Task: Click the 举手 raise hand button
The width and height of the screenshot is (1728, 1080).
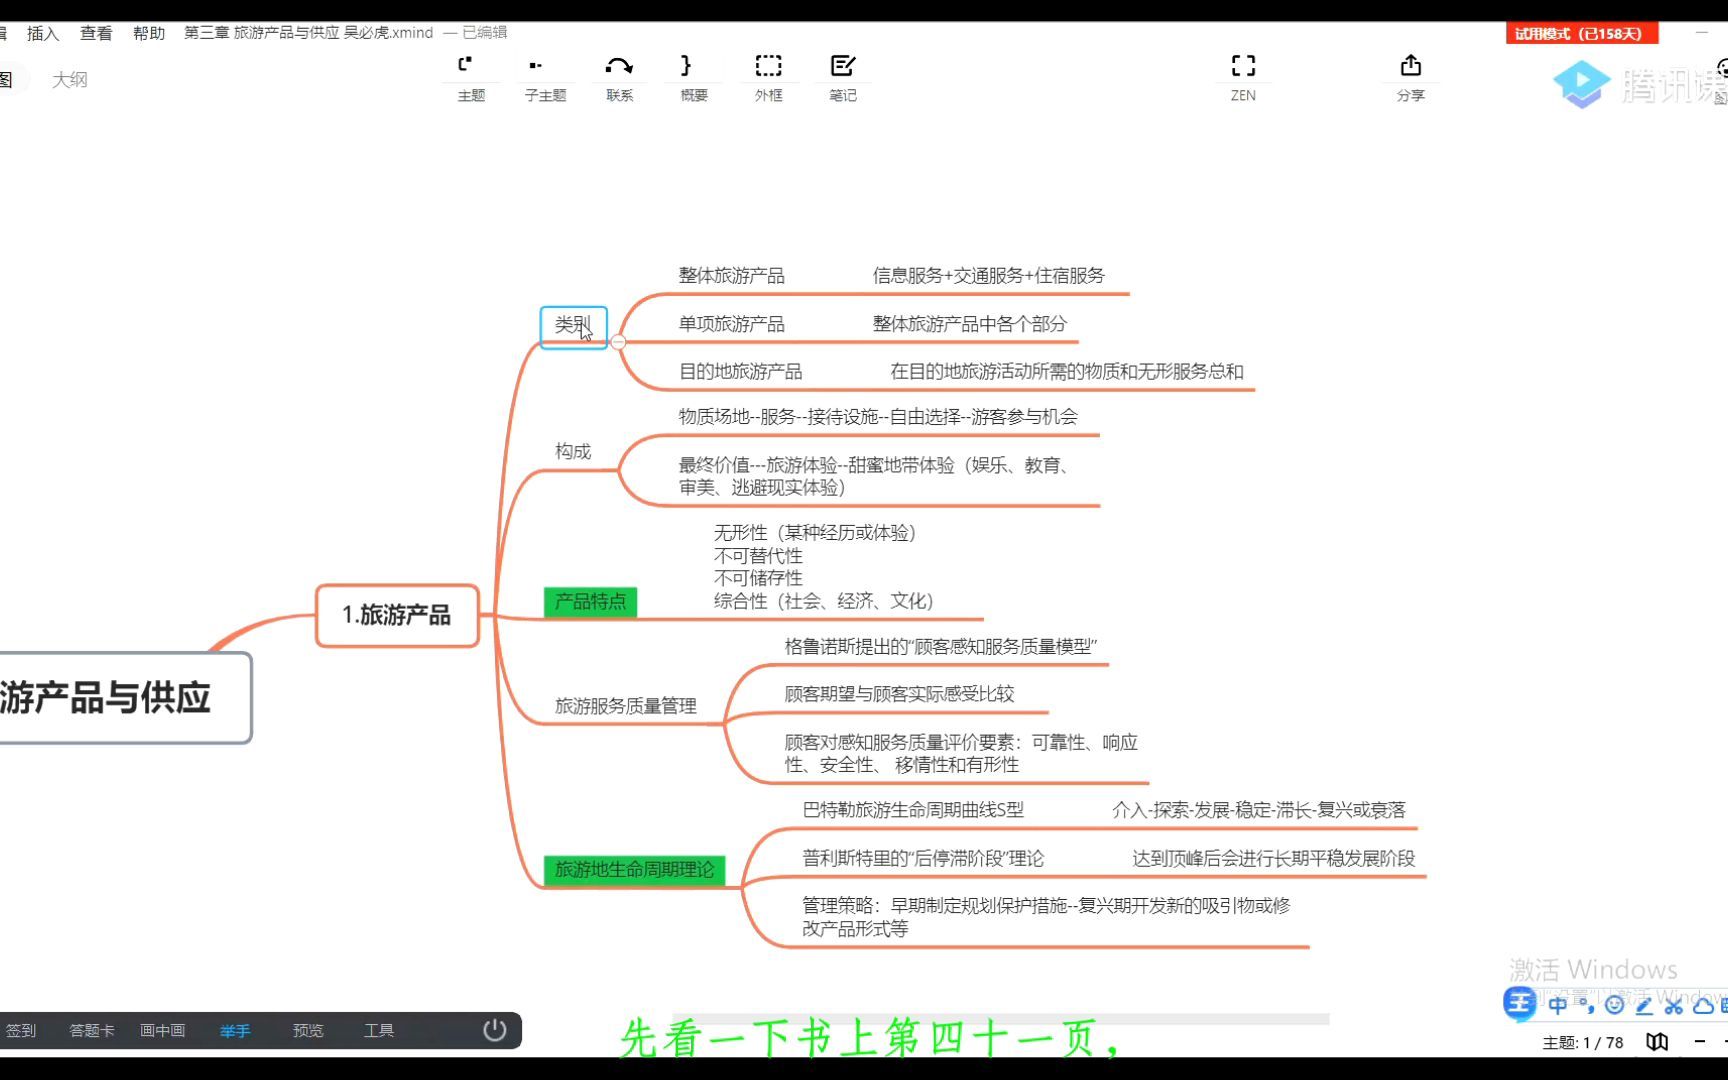Action: pyautogui.click(x=235, y=1030)
